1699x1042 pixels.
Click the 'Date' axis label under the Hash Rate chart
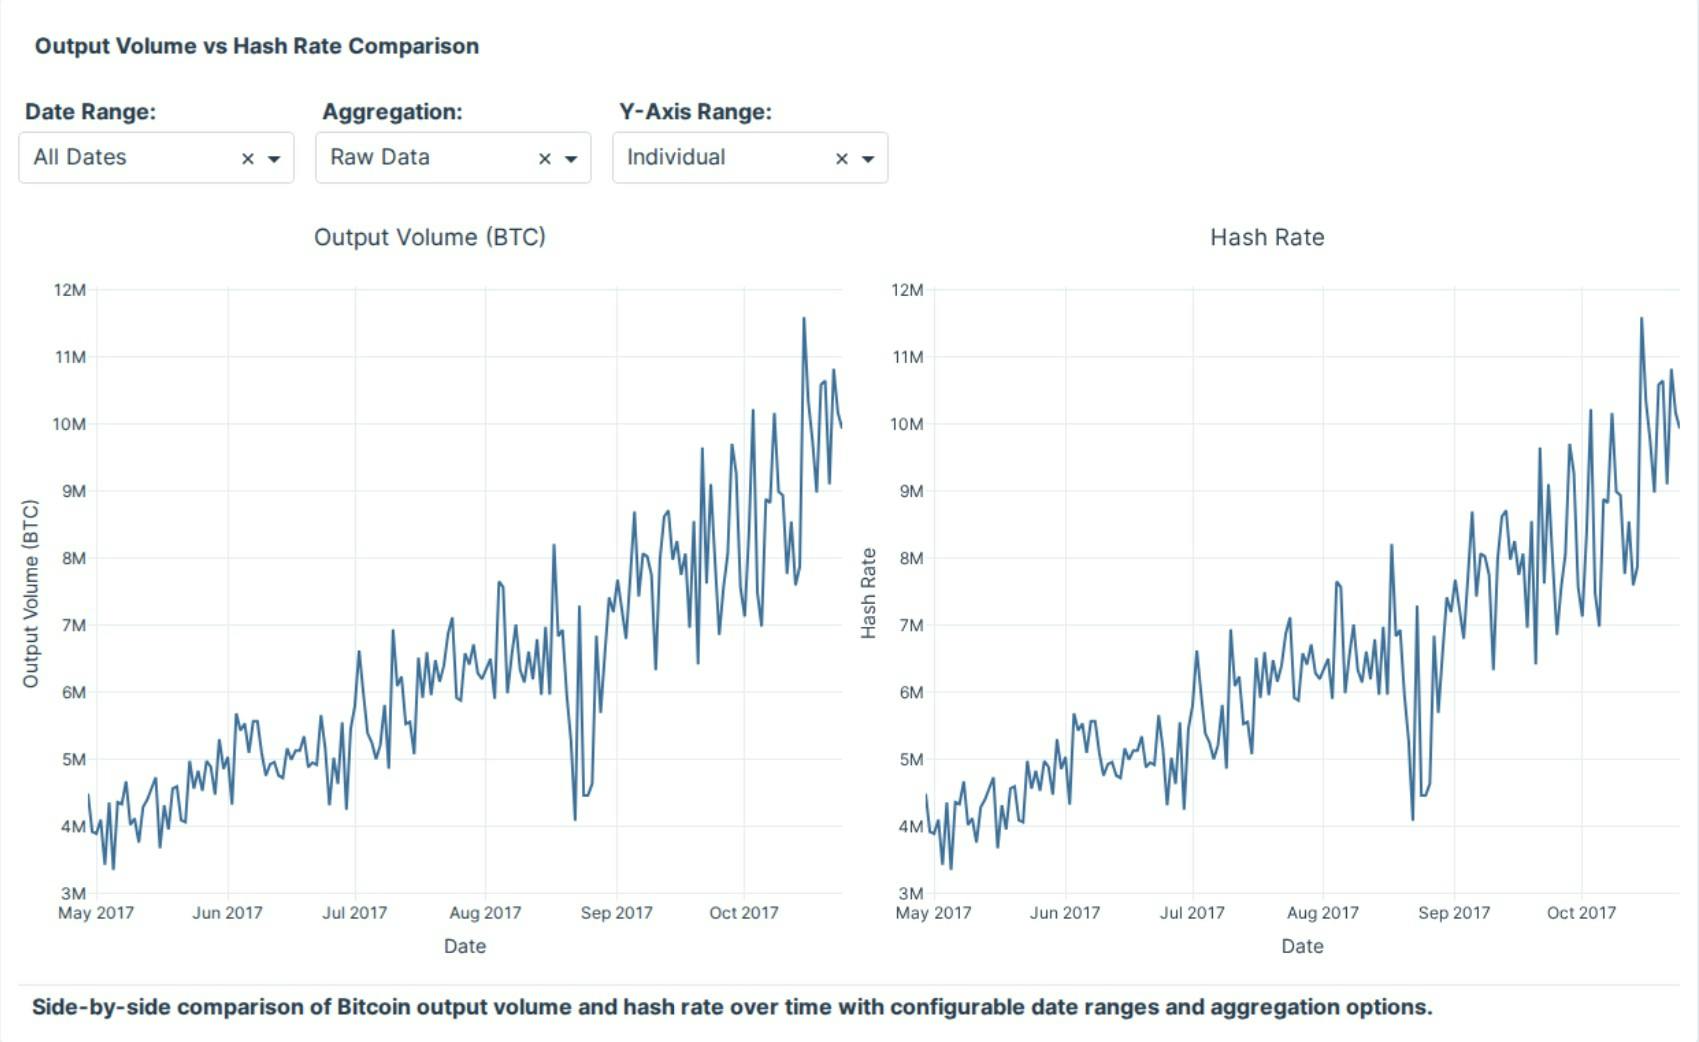pyautogui.click(x=1302, y=945)
